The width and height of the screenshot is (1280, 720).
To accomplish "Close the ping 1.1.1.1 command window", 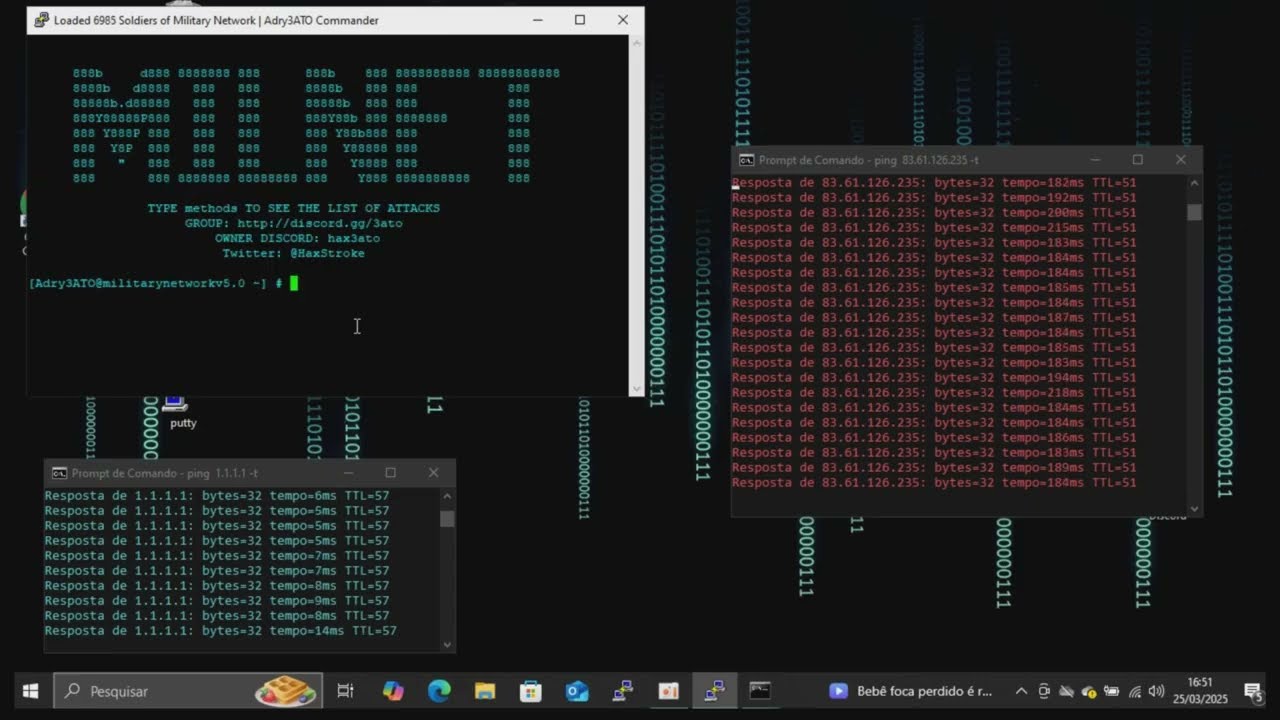I will [x=433, y=473].
